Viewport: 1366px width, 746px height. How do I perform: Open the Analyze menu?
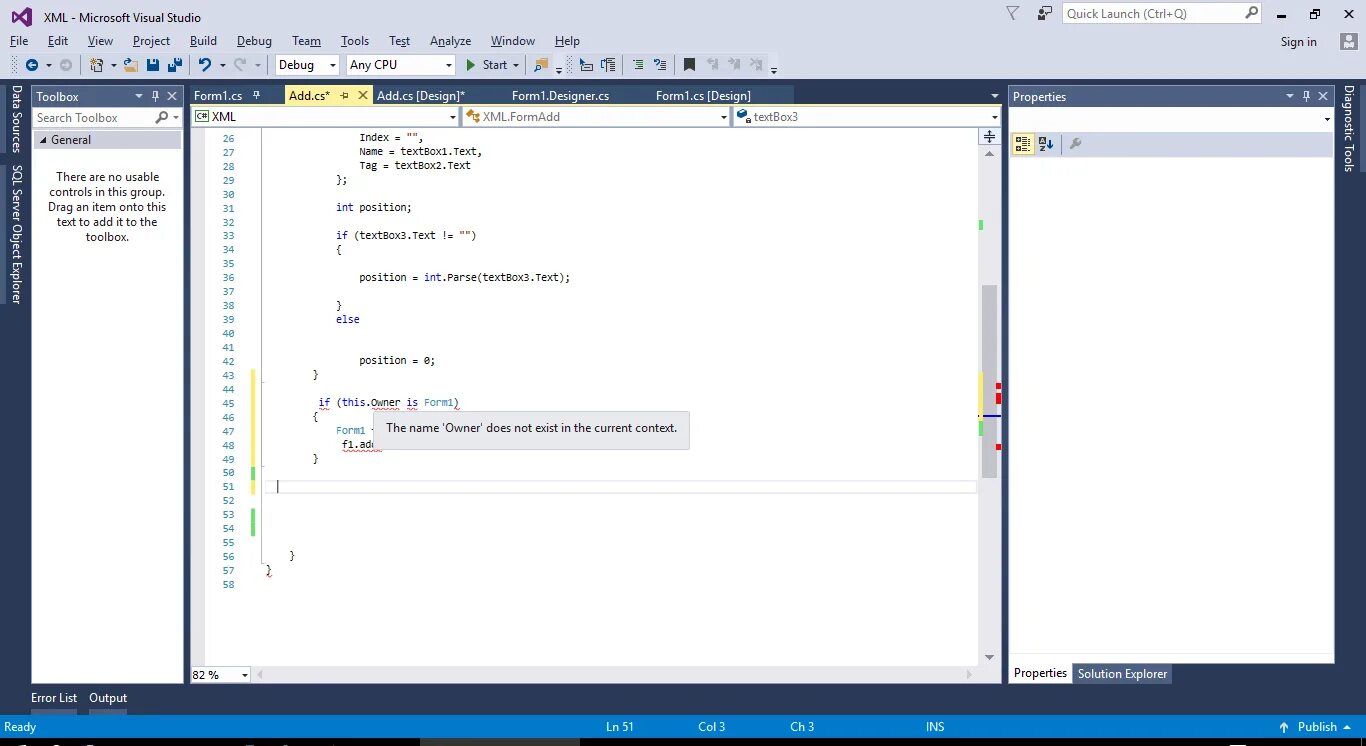[450, 41]
